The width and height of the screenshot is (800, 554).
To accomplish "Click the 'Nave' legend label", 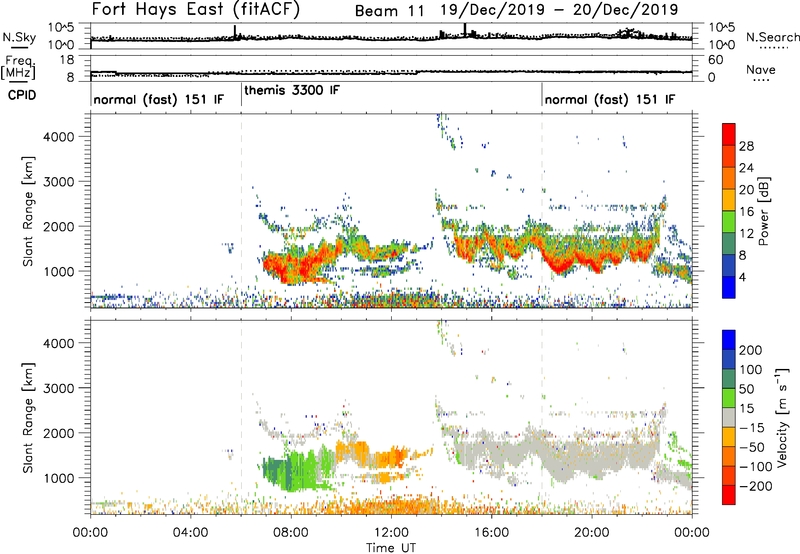I will tap(761, 70).
